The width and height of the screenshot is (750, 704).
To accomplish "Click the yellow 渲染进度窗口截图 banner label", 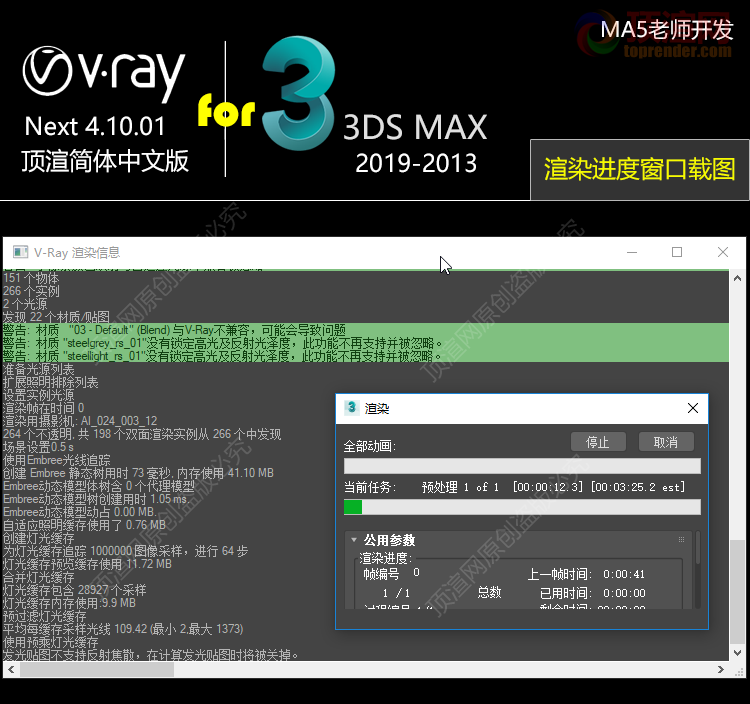I will click(x=640, y=169).
